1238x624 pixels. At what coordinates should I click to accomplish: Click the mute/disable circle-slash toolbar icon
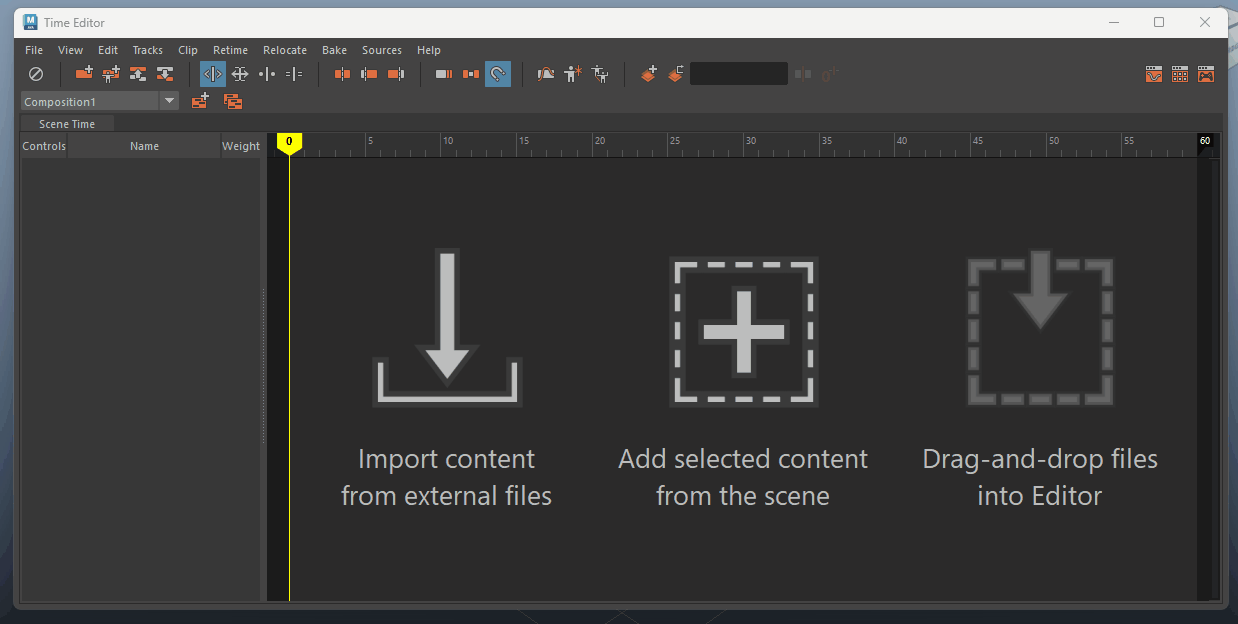click(x=35, y=74)
